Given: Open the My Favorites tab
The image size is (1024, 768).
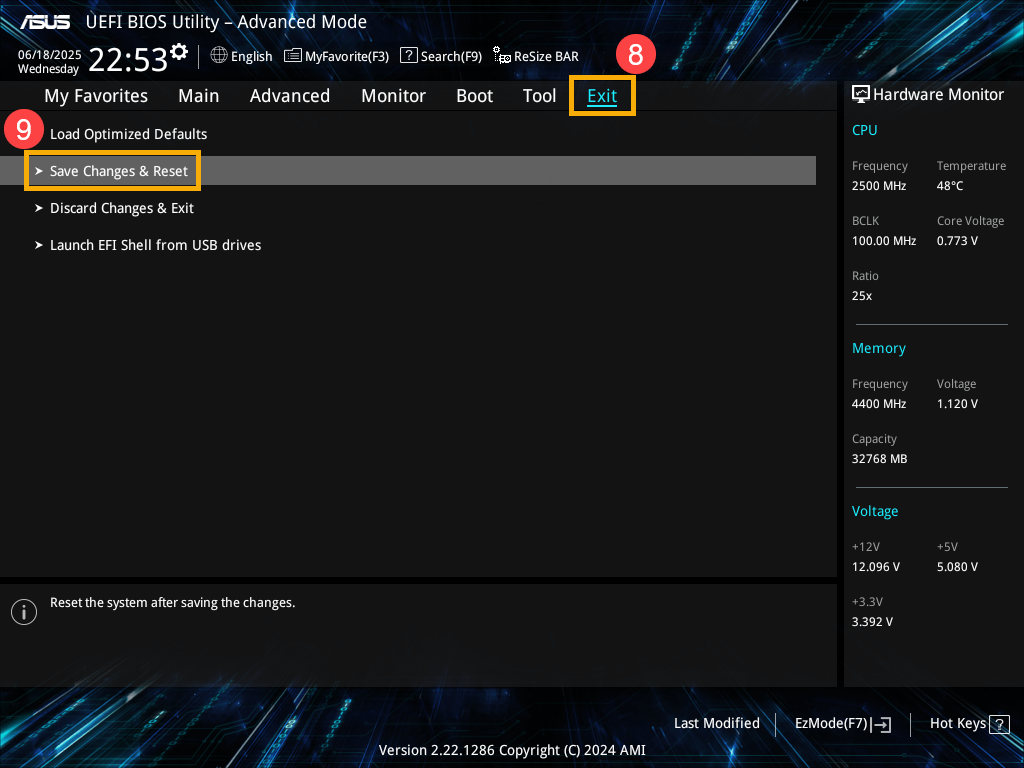Looking at the screenshot, I should coord(96,96).
